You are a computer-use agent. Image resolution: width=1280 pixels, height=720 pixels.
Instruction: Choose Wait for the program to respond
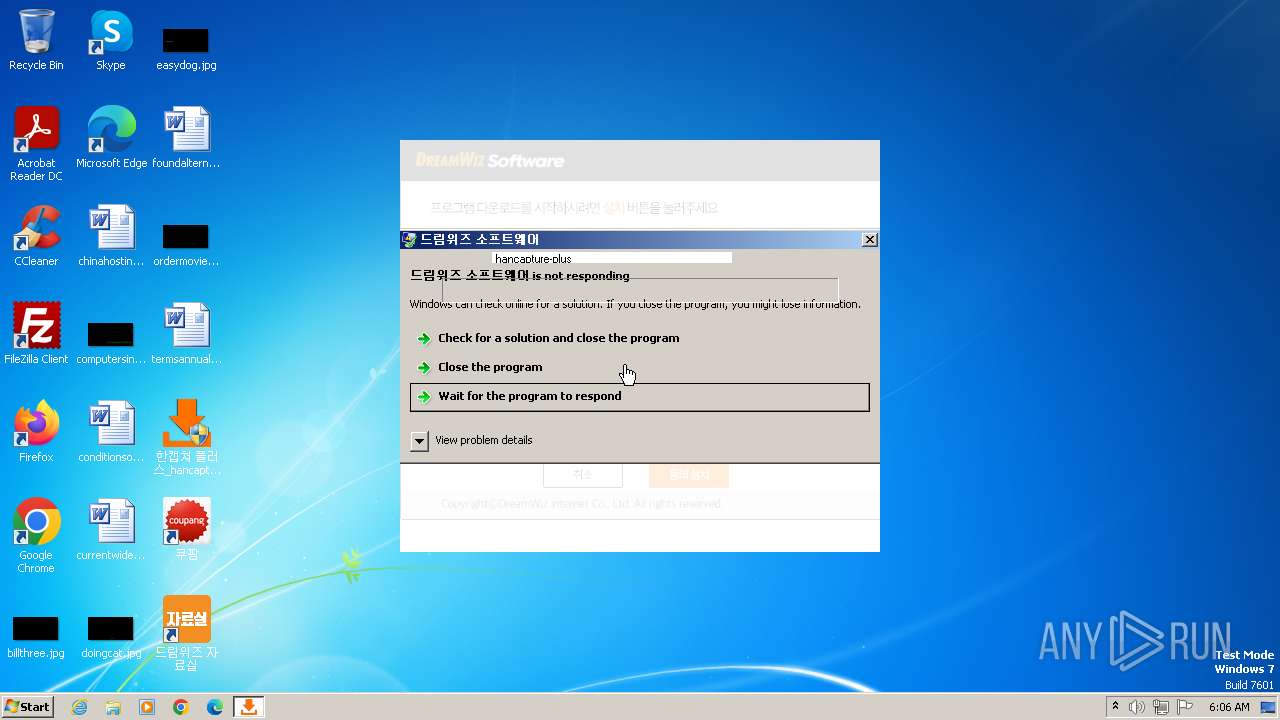pos(640,397)
